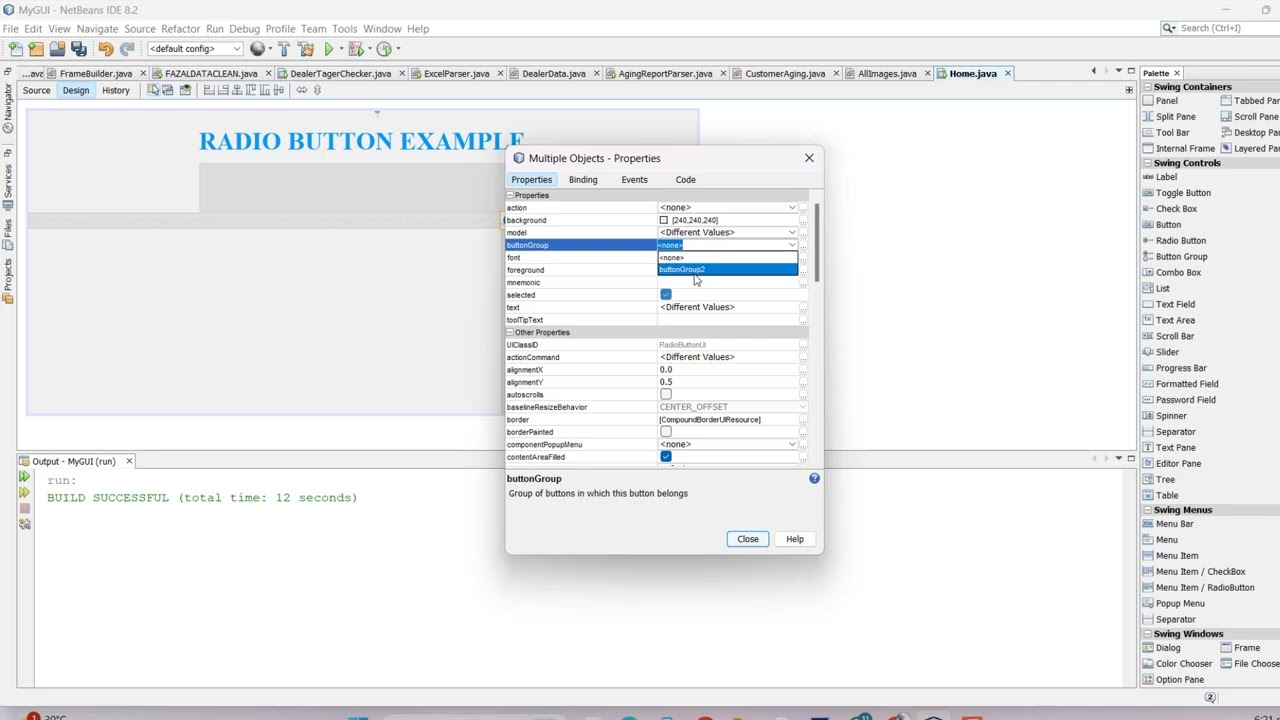Toggle the 'selected' property checkbox
This screenshot has width=1280, height=720.
tap(666, 295)
